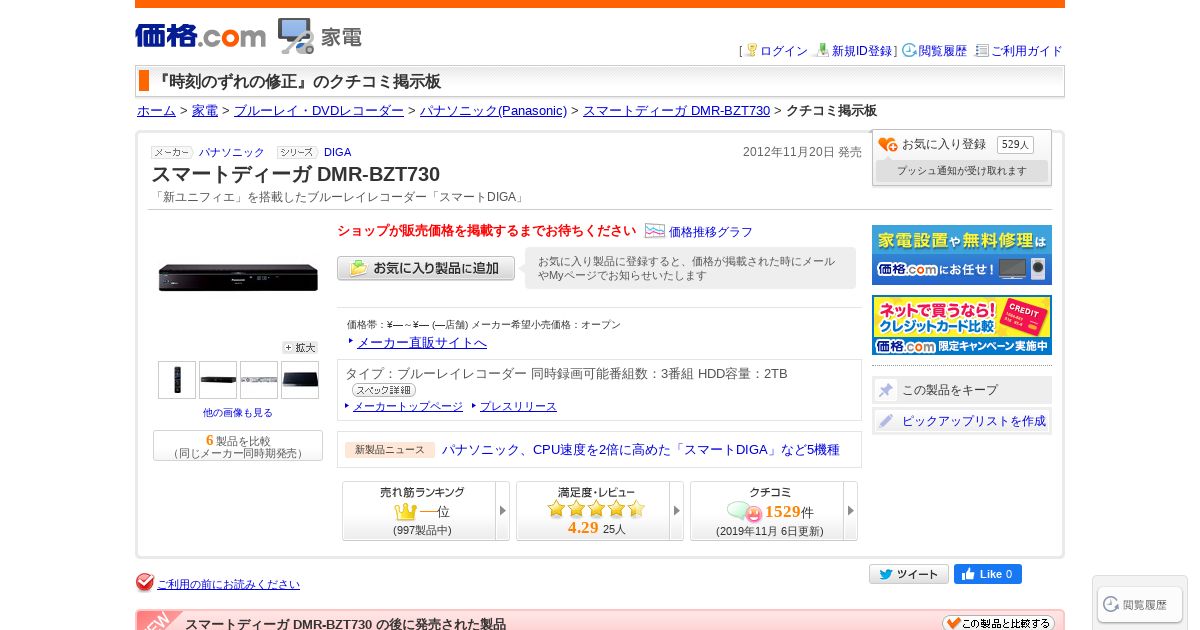Click the 価格.com site logo
This screenshot has height=630, width=1200.
click(200, 36)
